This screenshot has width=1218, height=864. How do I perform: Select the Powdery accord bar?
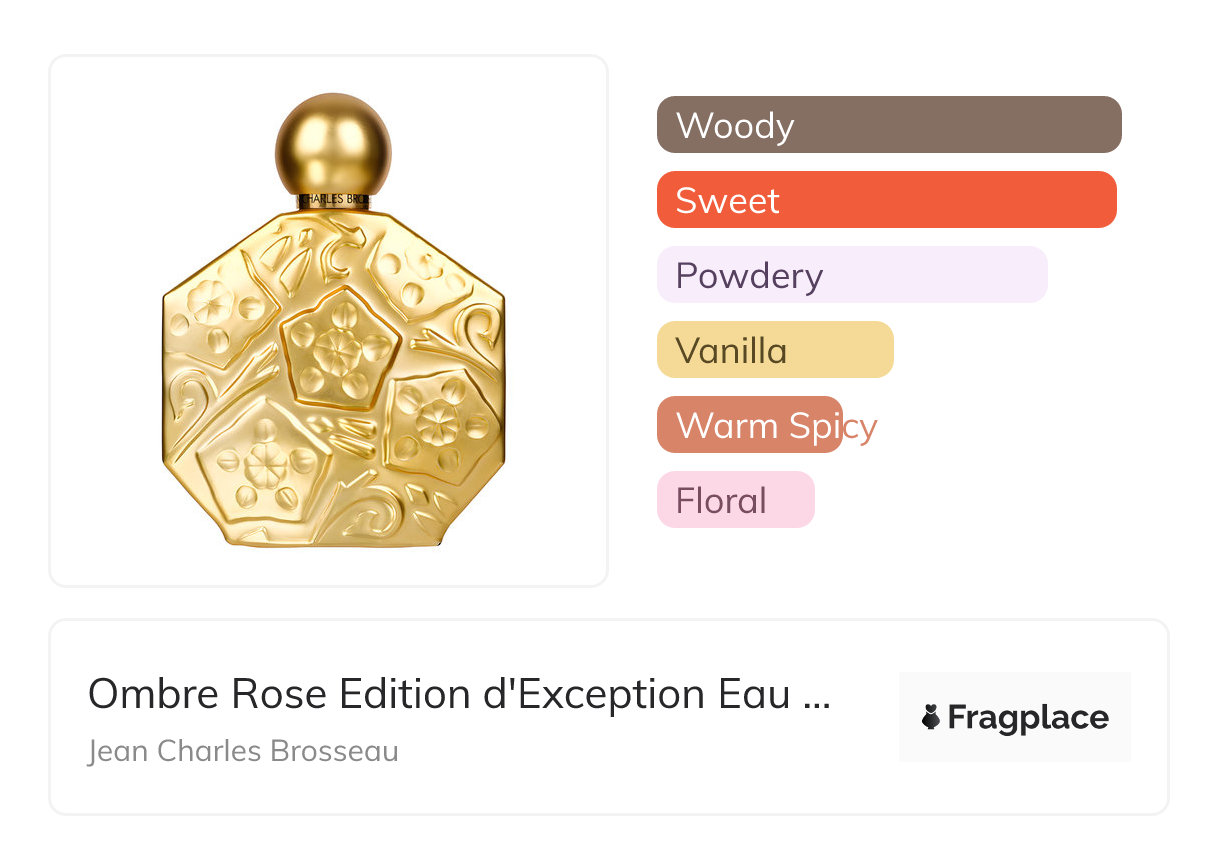pyautogui.click(x=851, y=275)
